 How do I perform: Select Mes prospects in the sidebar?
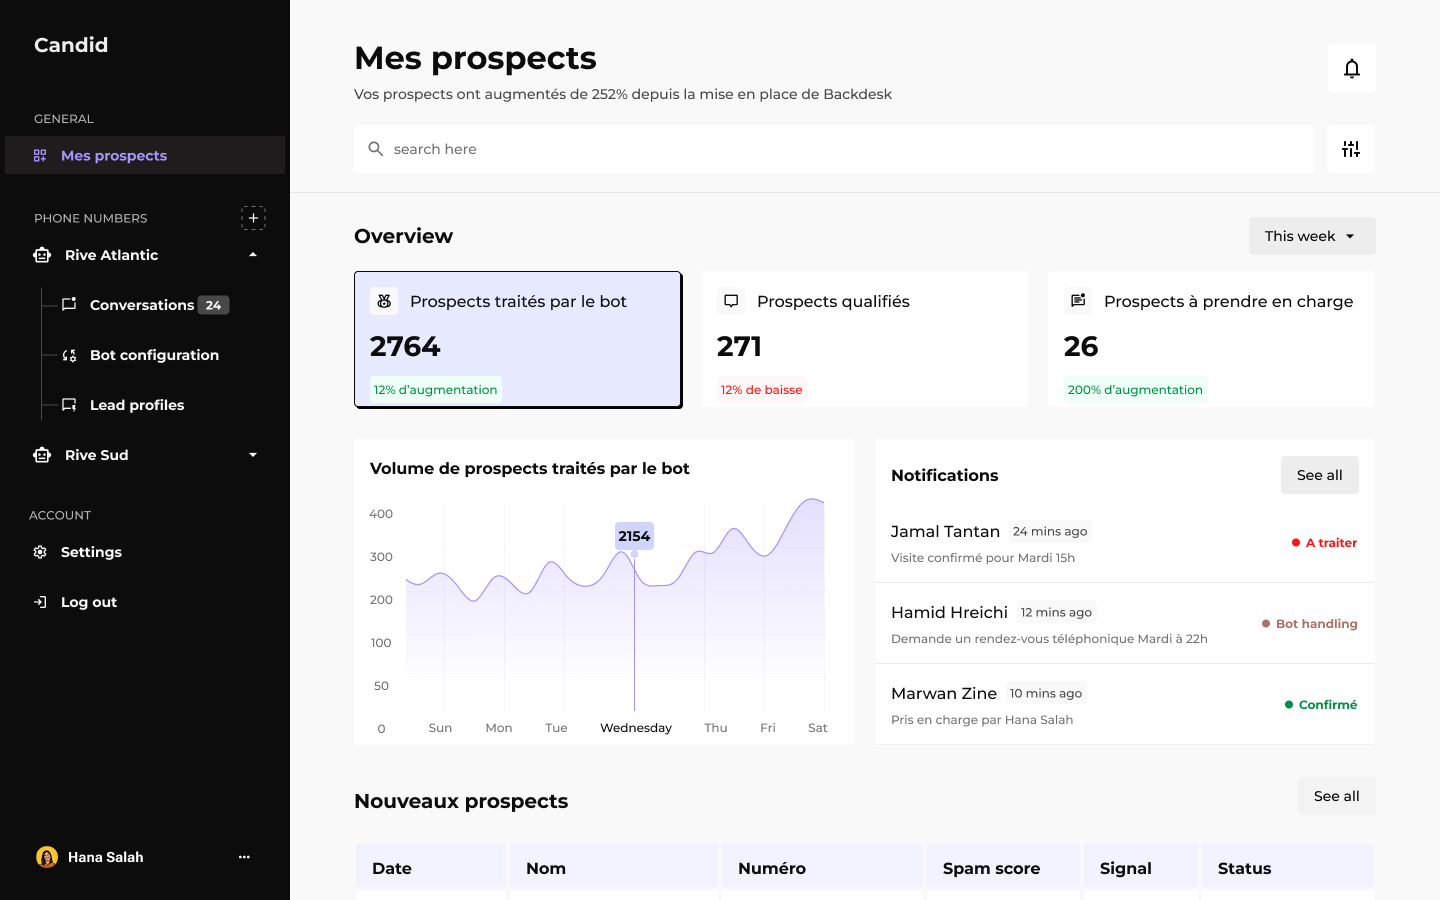pyautogui.click(x=113, y=155)
